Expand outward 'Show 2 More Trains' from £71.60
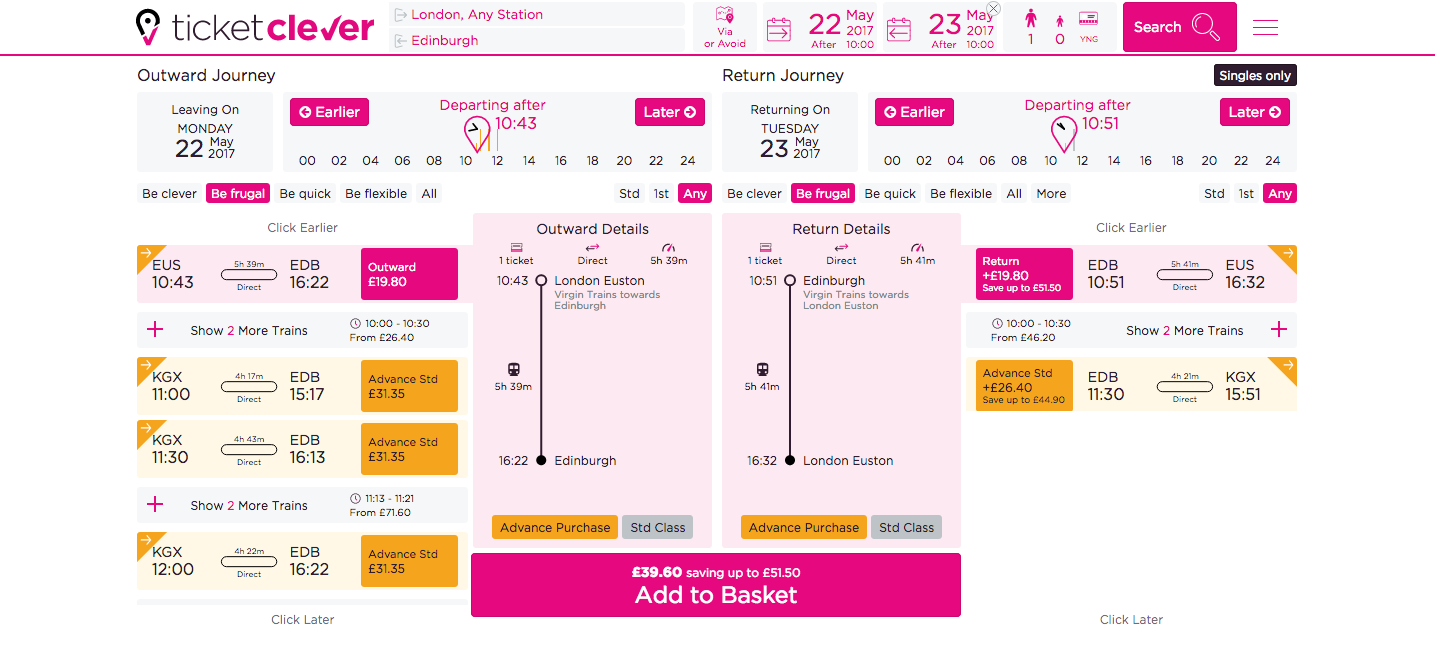The width and height of the screenshot is (1435, 652). (x=155, y=505)
